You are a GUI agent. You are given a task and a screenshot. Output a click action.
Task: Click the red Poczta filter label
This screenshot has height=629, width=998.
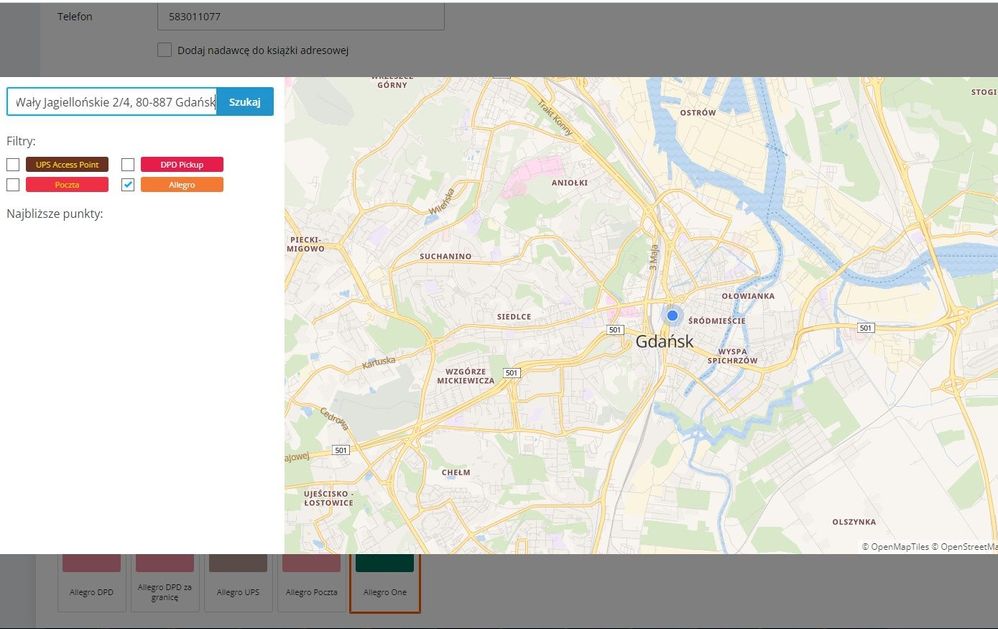(x=67, y=185)
